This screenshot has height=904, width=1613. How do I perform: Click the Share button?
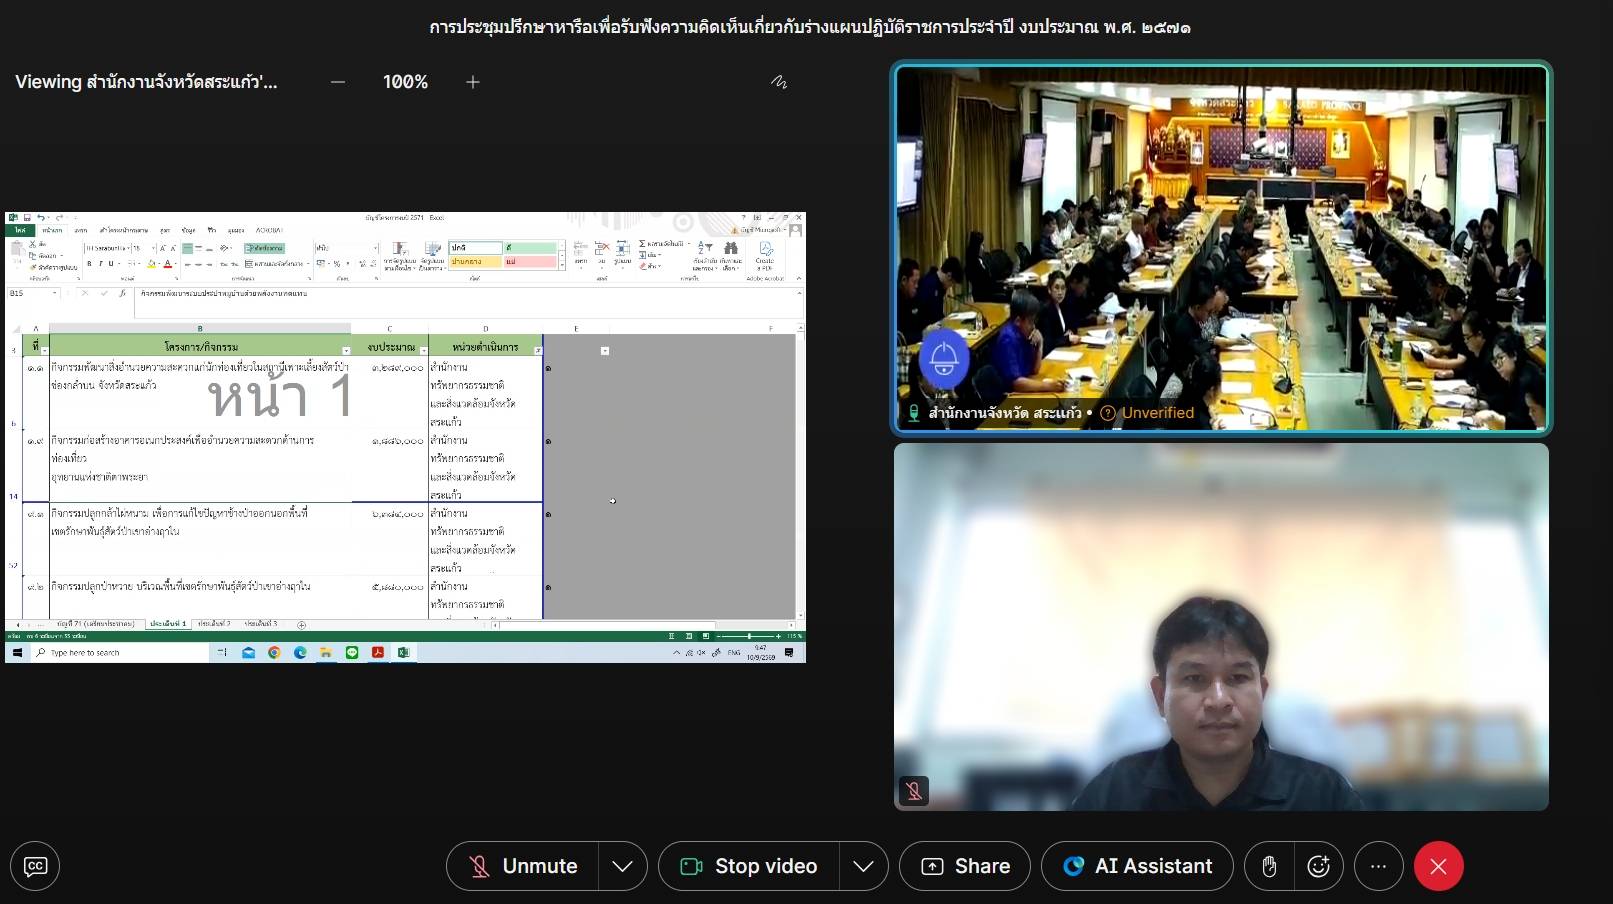point(965,866)
